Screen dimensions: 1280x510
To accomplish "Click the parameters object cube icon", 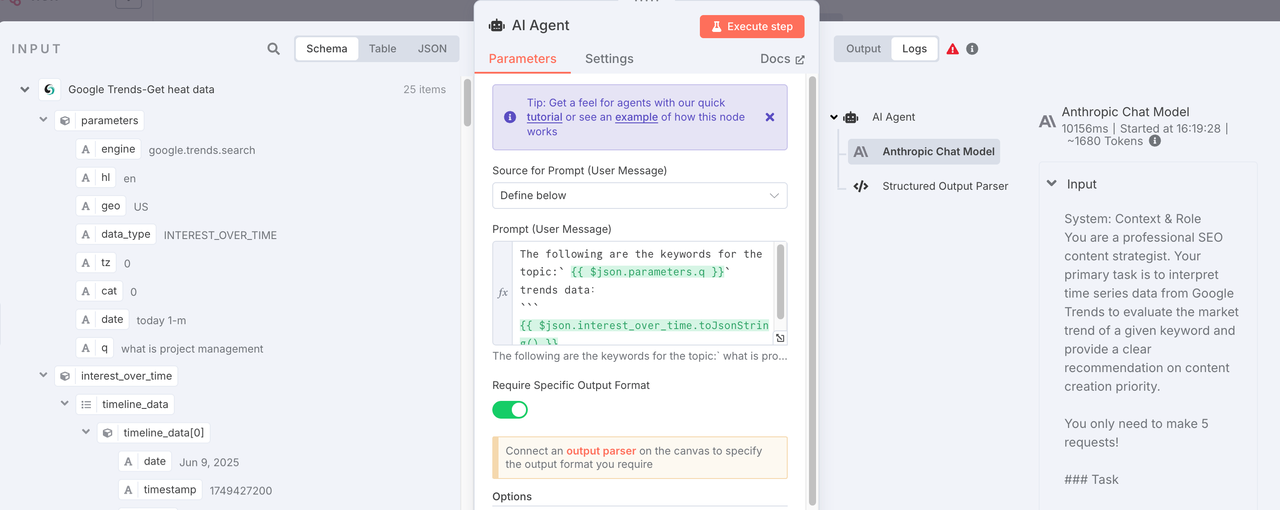I will [x=65, y=121].
